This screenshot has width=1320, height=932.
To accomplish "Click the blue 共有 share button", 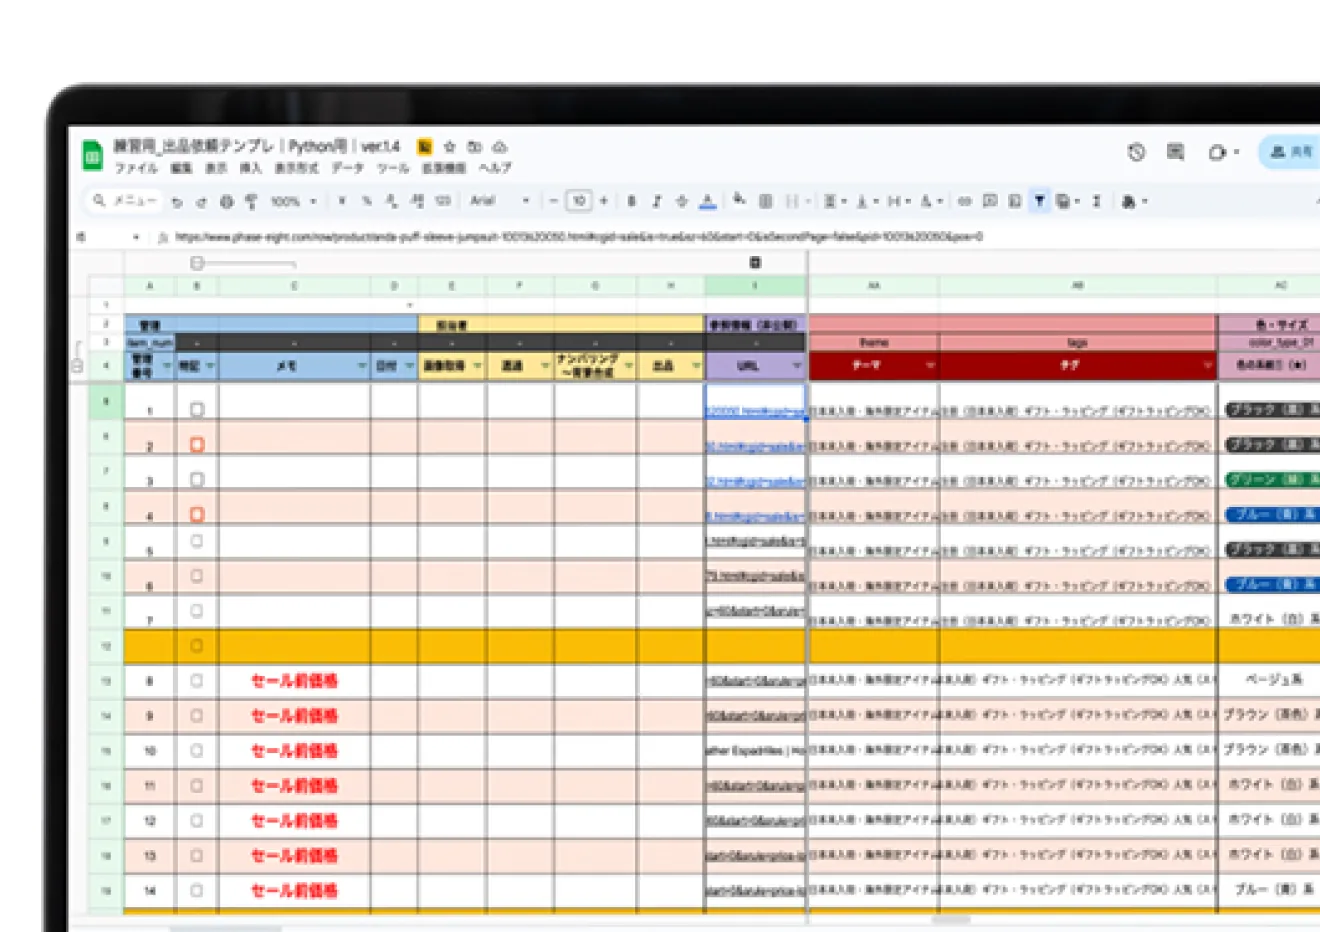I will tap(1290, 152).
